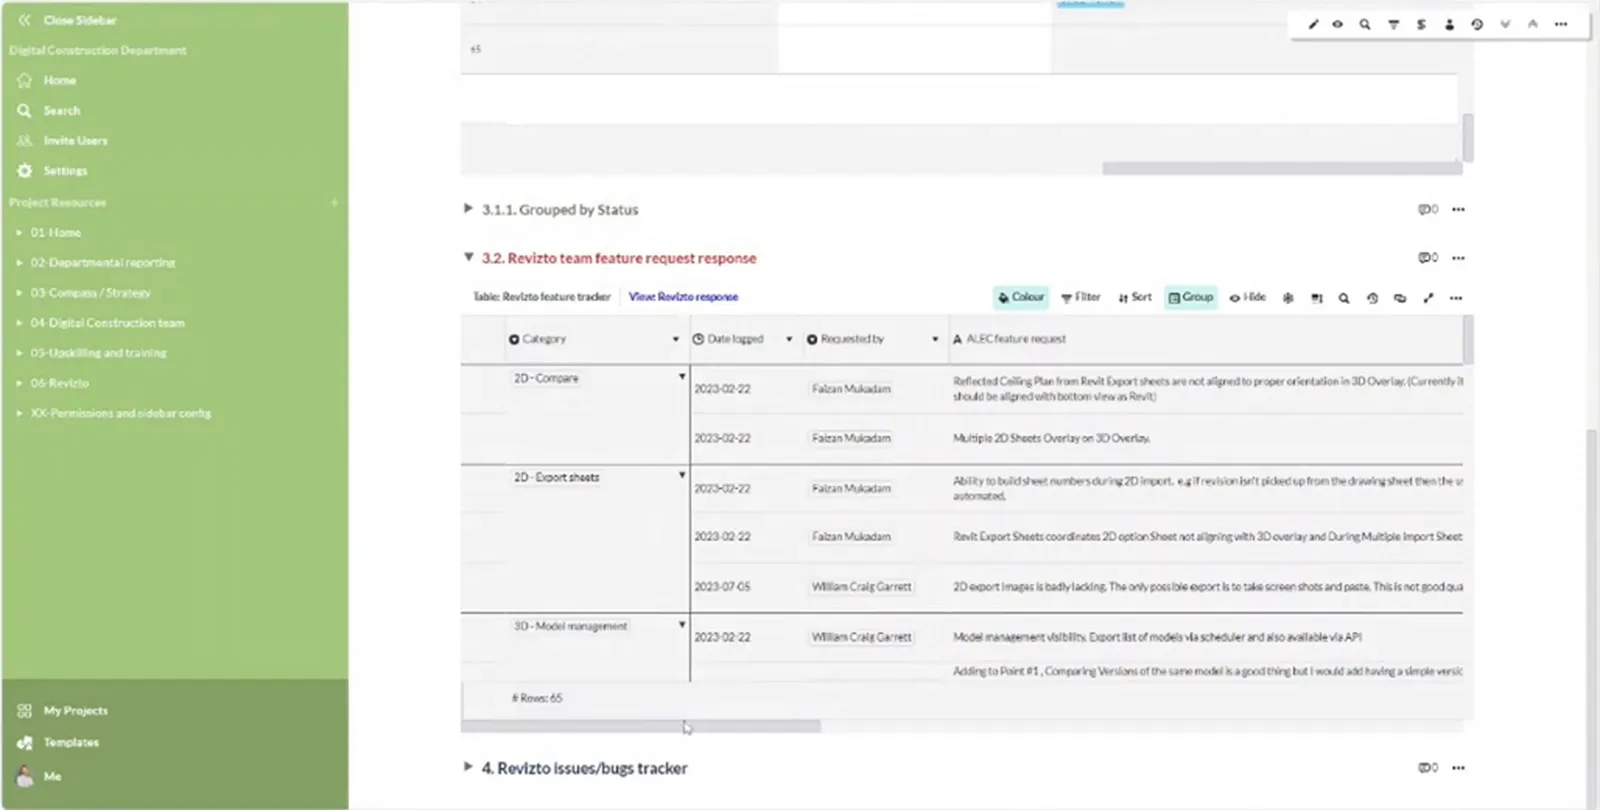This screenshot has height=810, width=1600.
Task: Click the table's horizontal scrollbar at the bottom
Action: pos(641,727)
